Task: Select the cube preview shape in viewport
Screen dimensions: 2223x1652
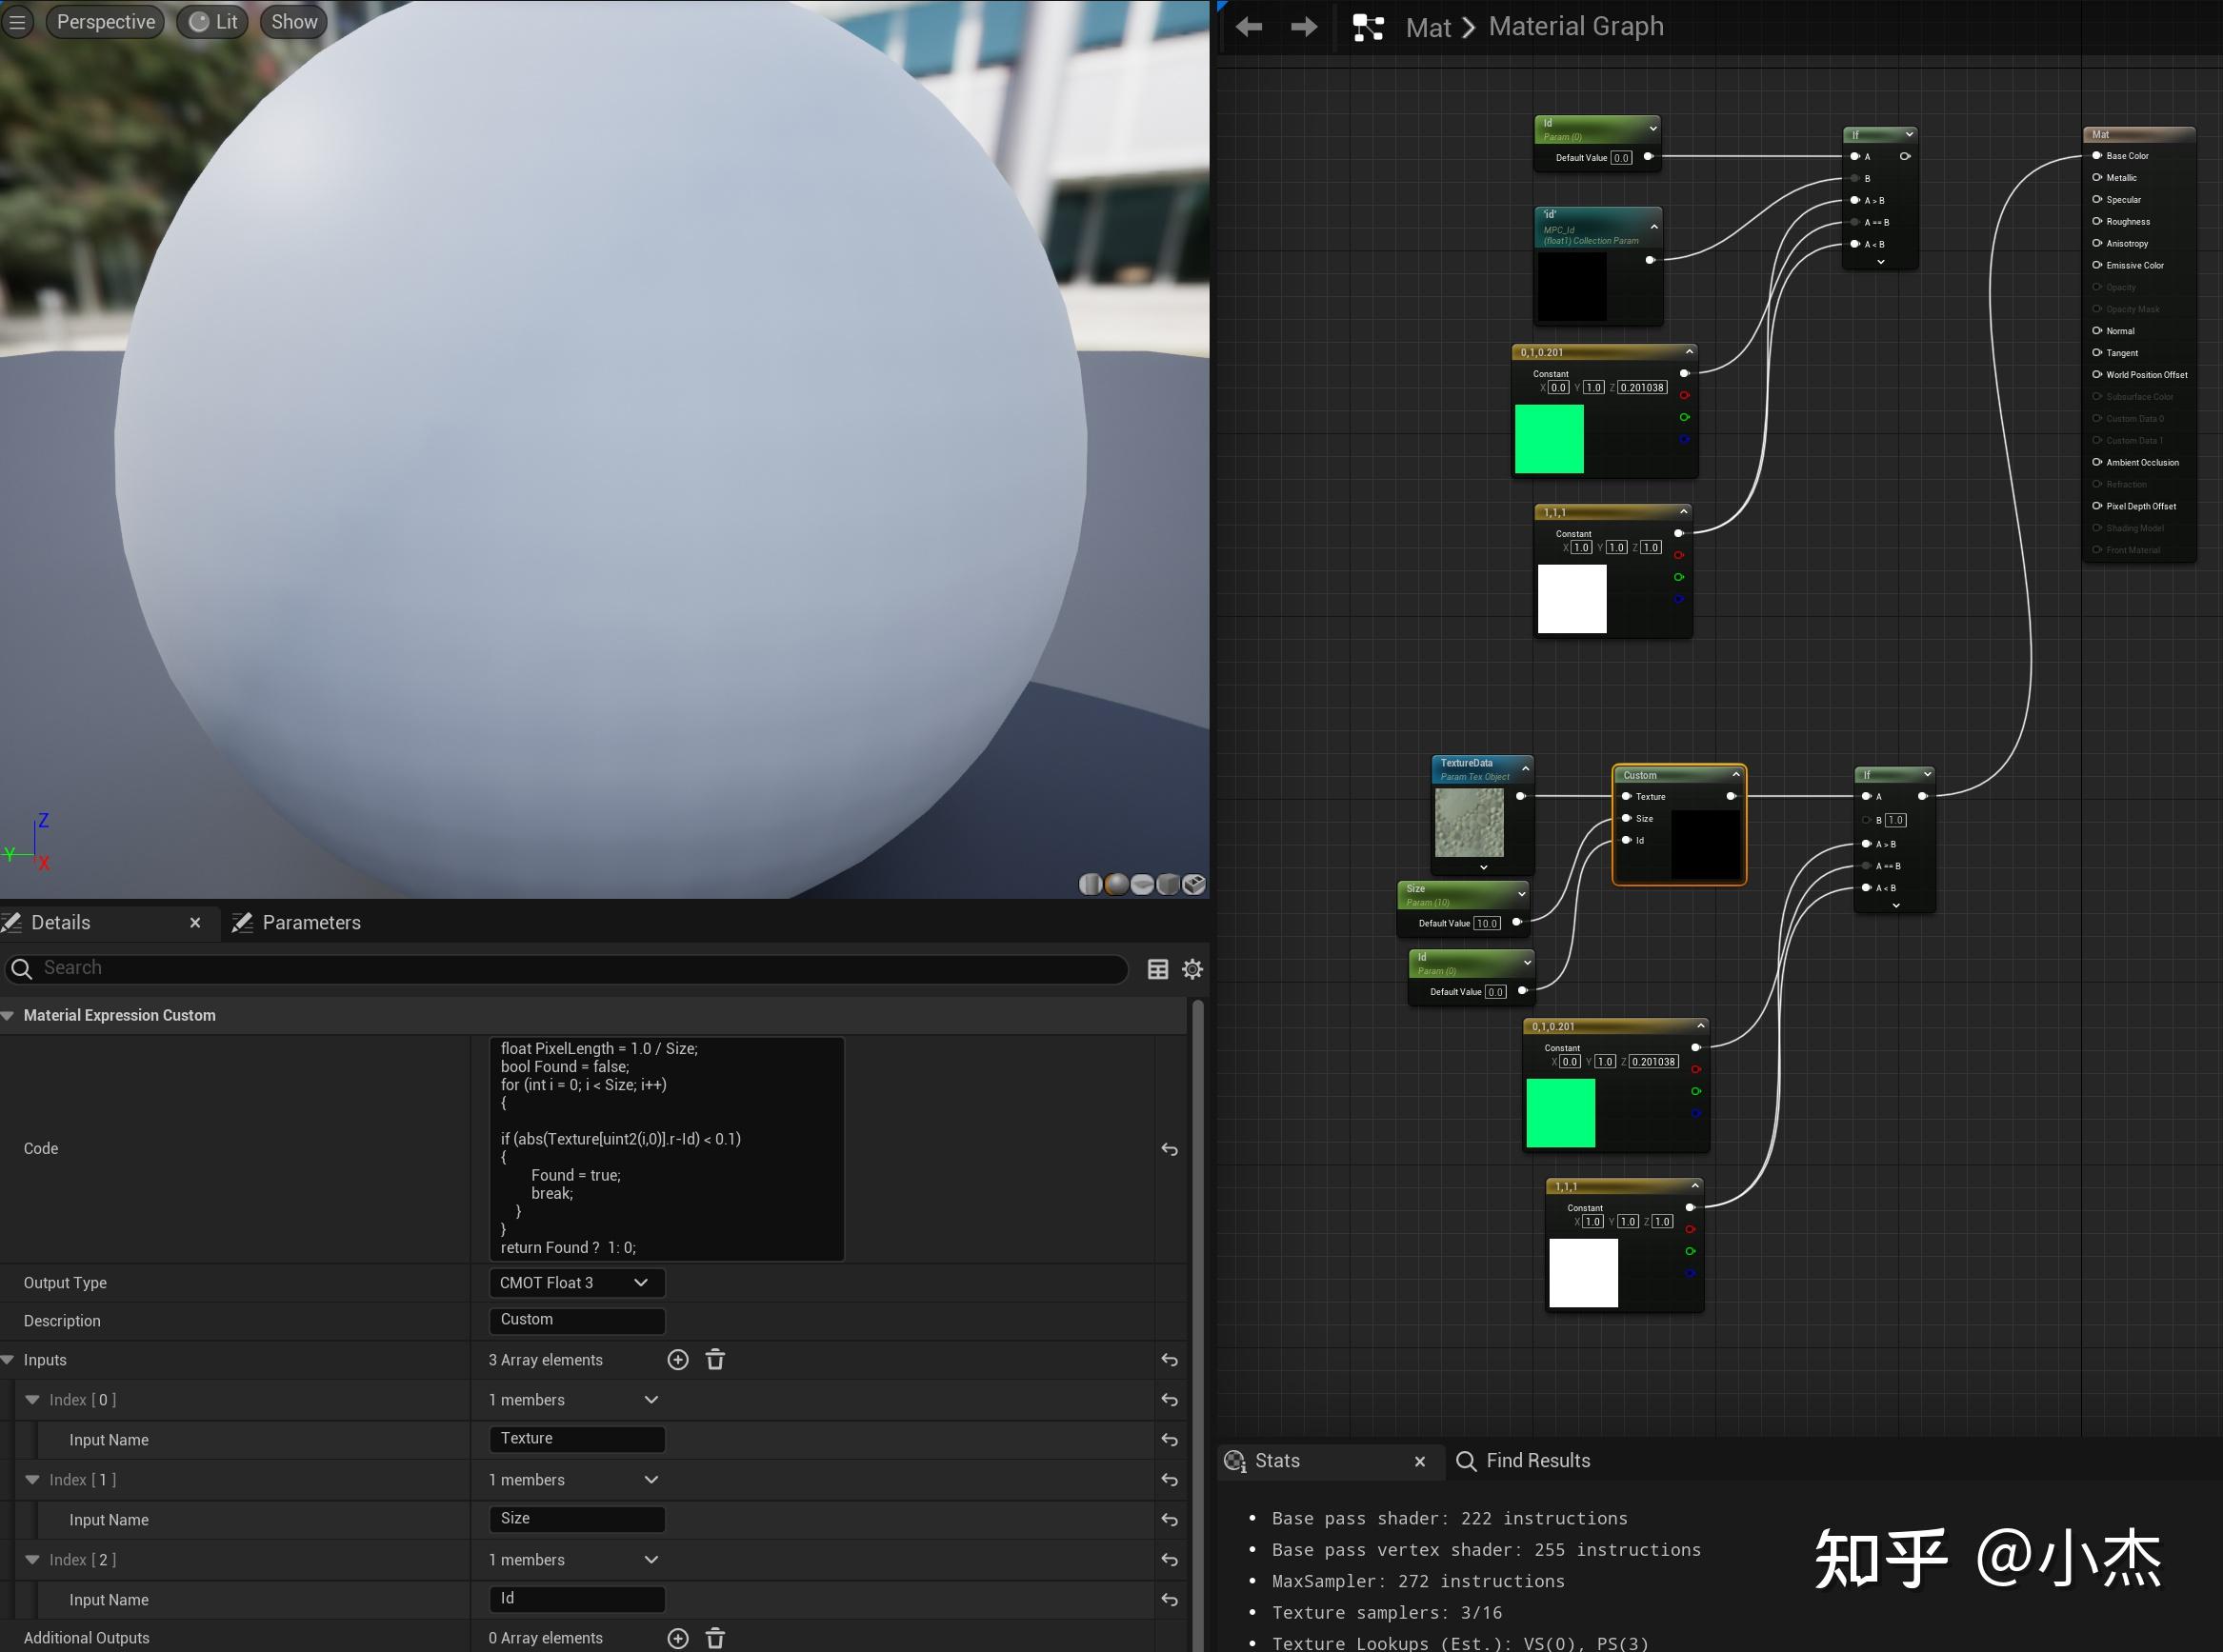Action: (x=1167, y=884)
